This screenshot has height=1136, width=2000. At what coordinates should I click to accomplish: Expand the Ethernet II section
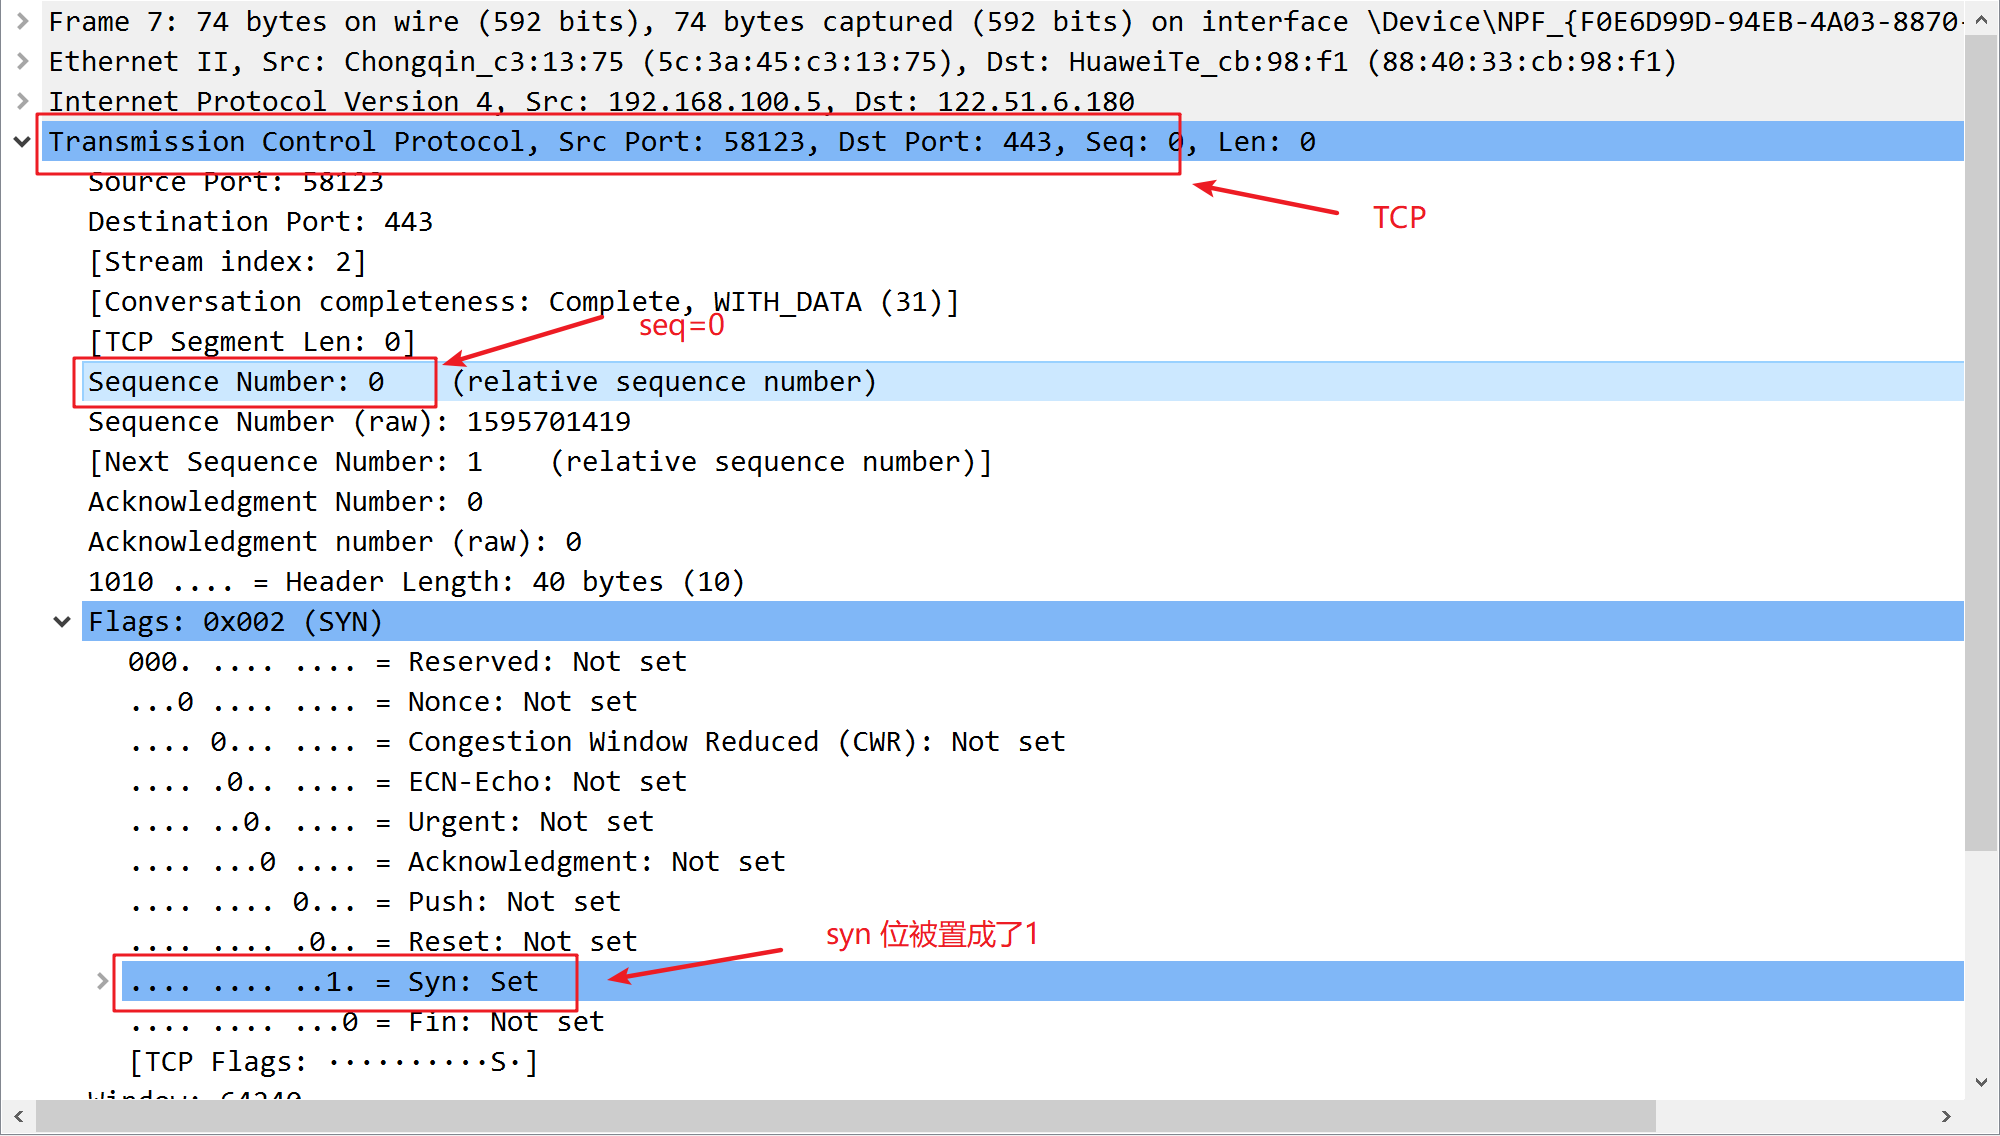coord(22,61)
